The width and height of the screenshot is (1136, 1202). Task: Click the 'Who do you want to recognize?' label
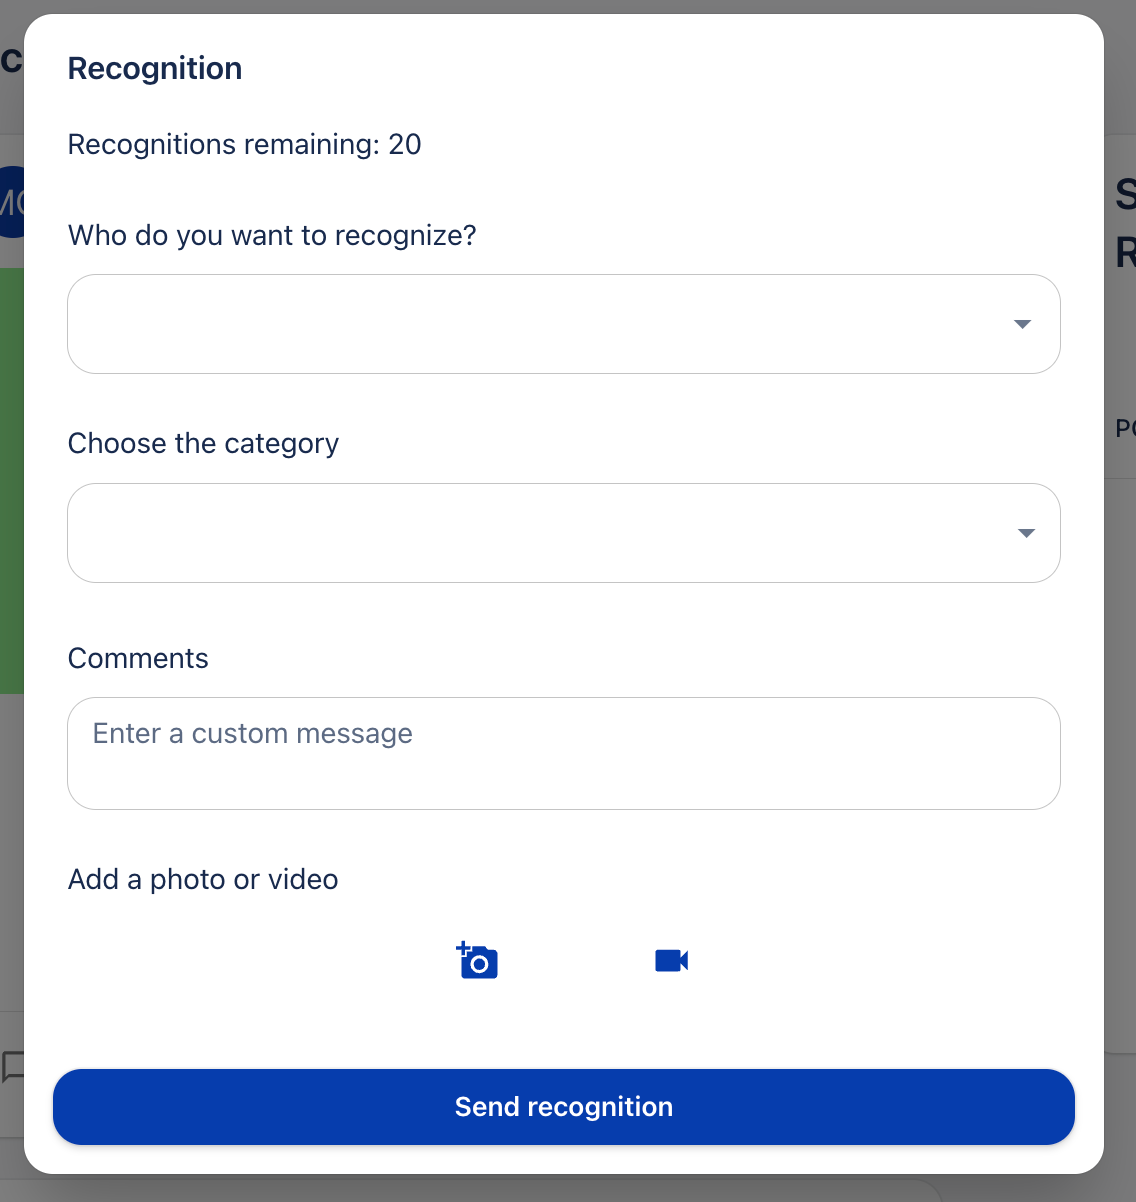pyautogui.click(x=272, y=236)
